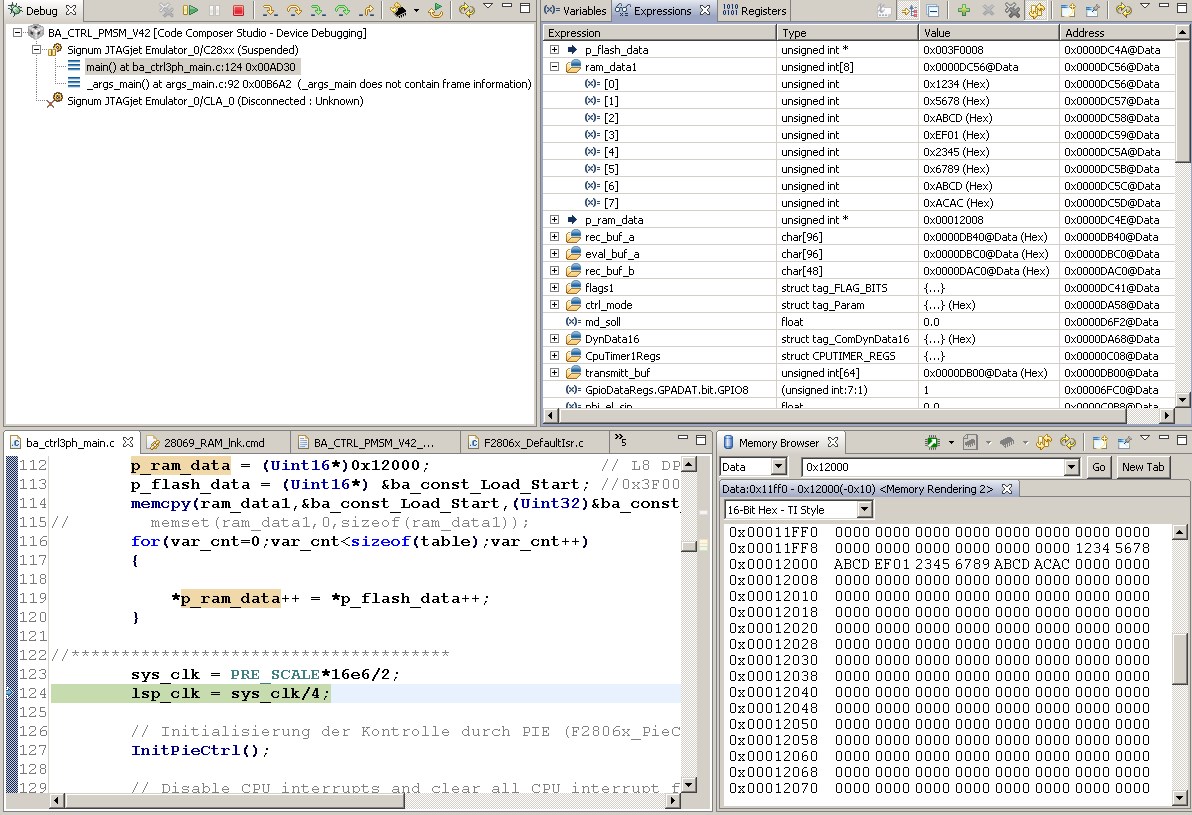This screenshot has width=1192, height=815.
Task: Click the green chip Load Memory icon
Action: coord(932,442)
